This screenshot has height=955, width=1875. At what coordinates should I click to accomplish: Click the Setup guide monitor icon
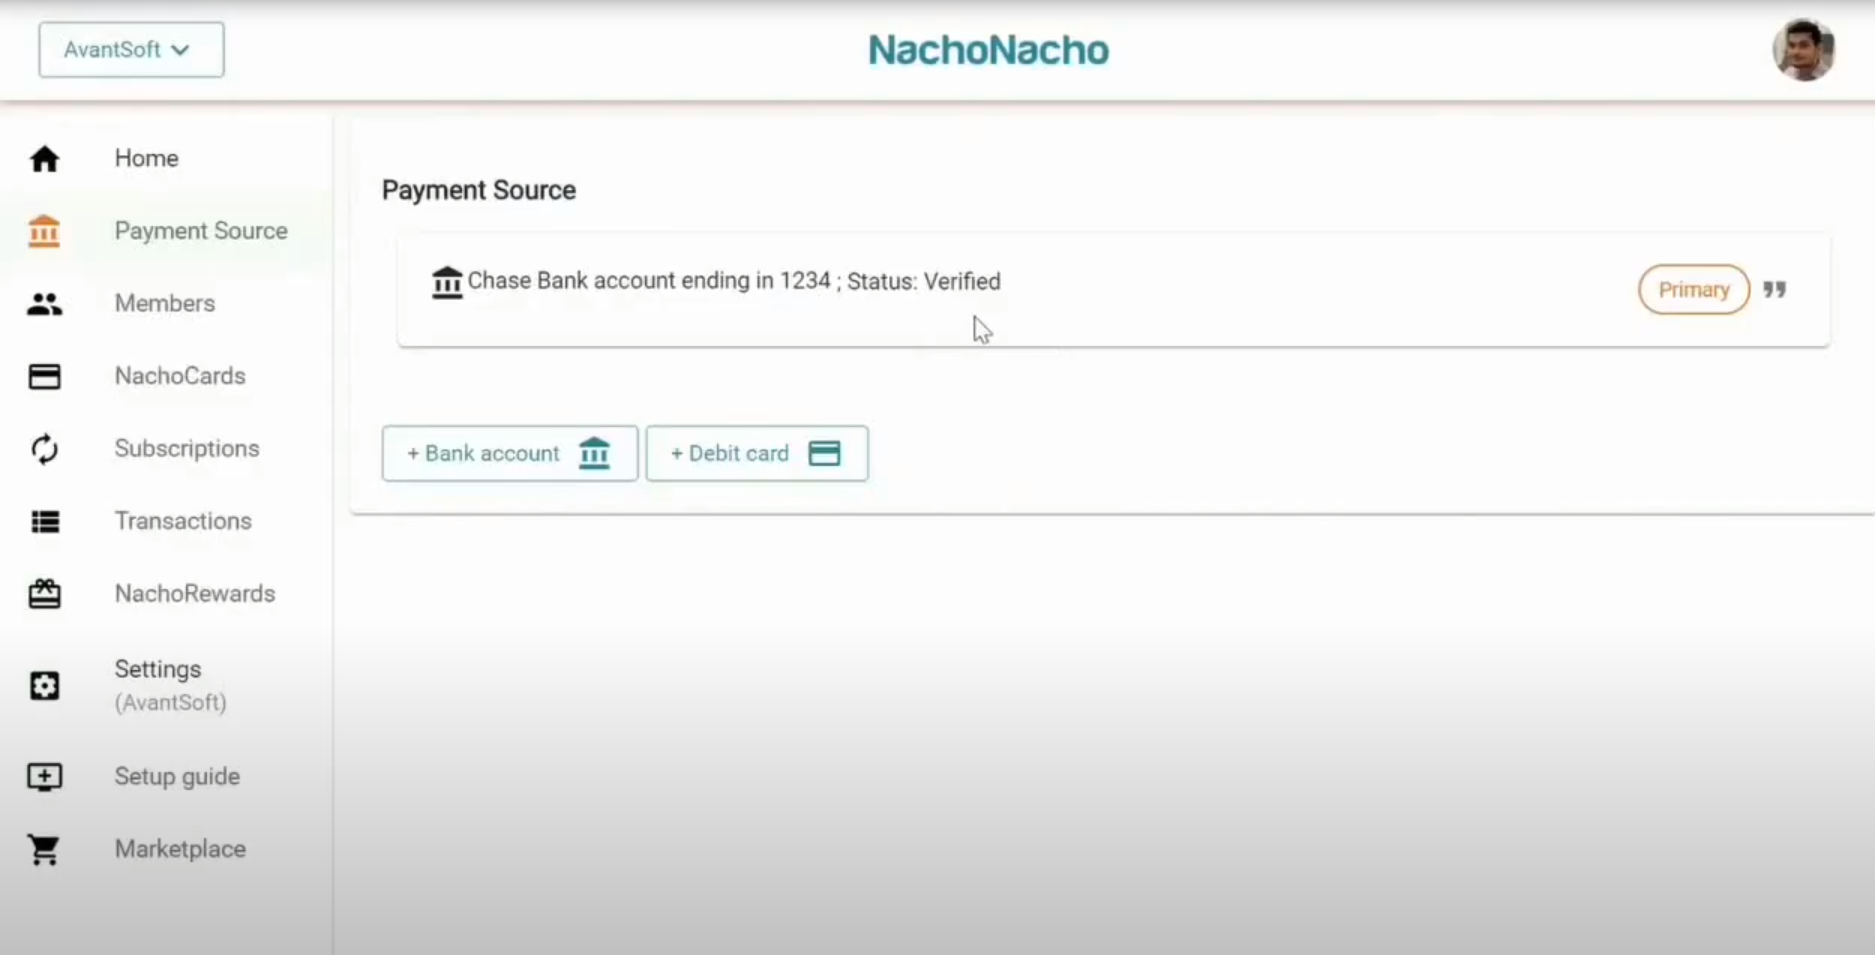click(x=44, y=777)
